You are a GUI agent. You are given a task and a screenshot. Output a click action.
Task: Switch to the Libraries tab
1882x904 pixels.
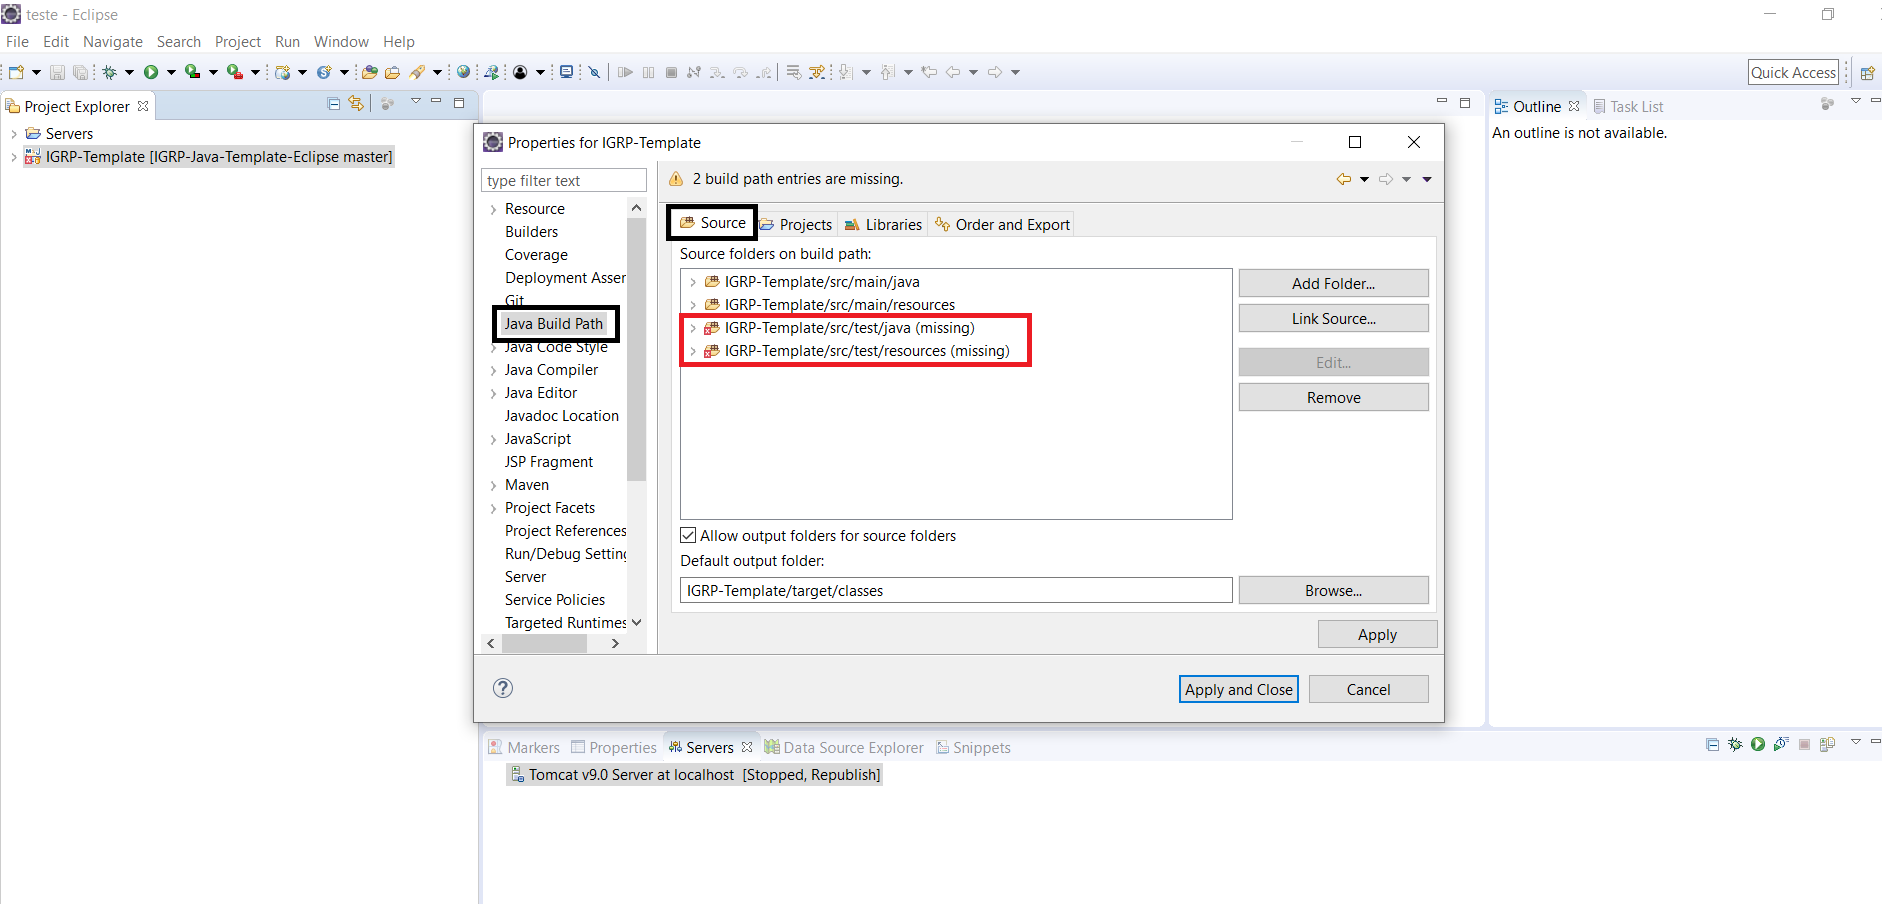click(884, 224)
